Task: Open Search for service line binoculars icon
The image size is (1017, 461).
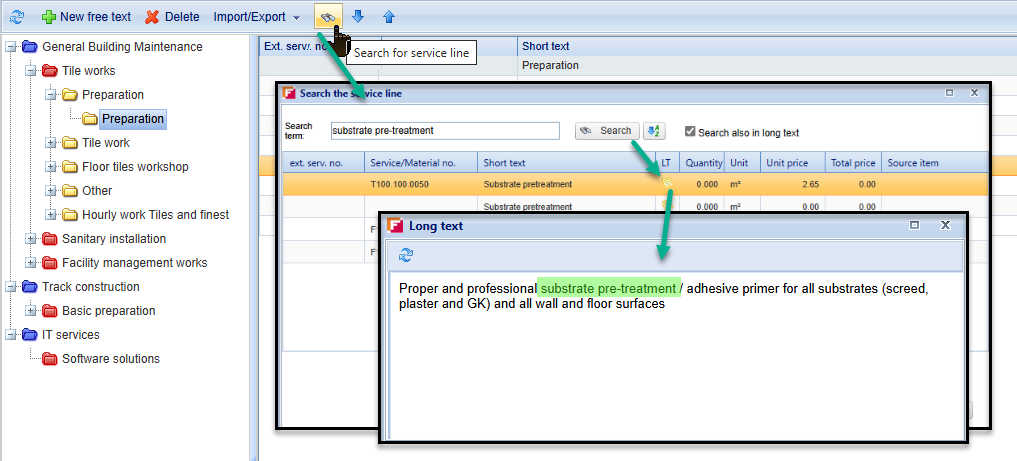Action: point(328,17)
